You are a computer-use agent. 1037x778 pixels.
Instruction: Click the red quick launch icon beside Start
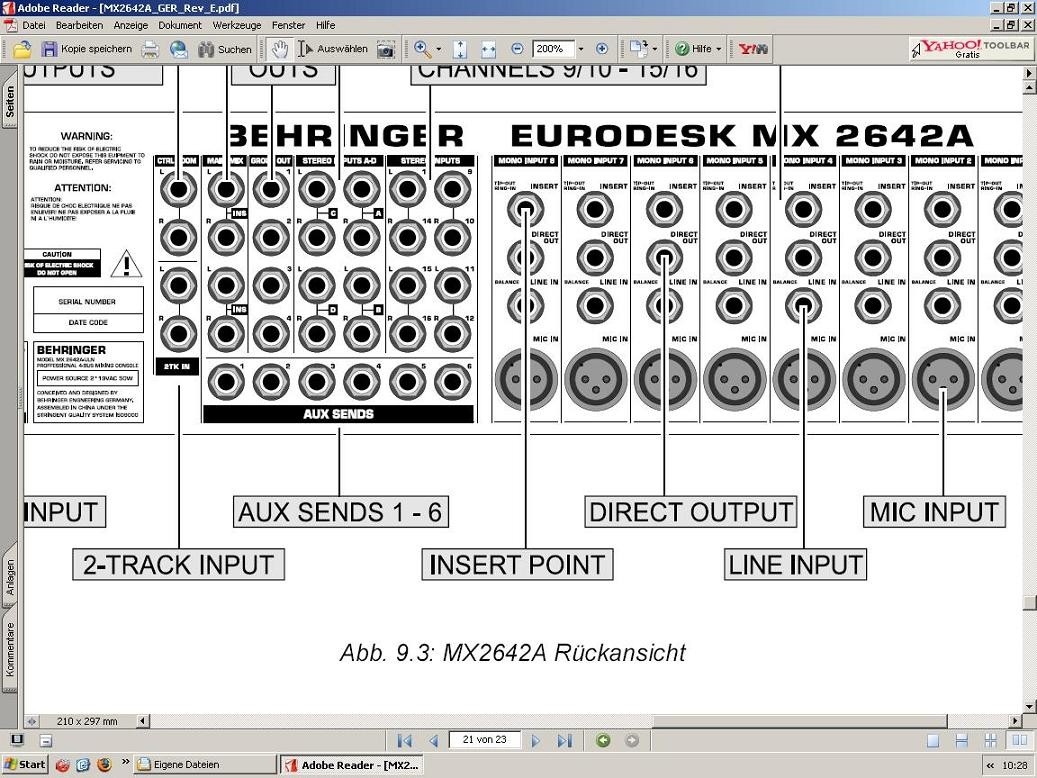[62, 765]
